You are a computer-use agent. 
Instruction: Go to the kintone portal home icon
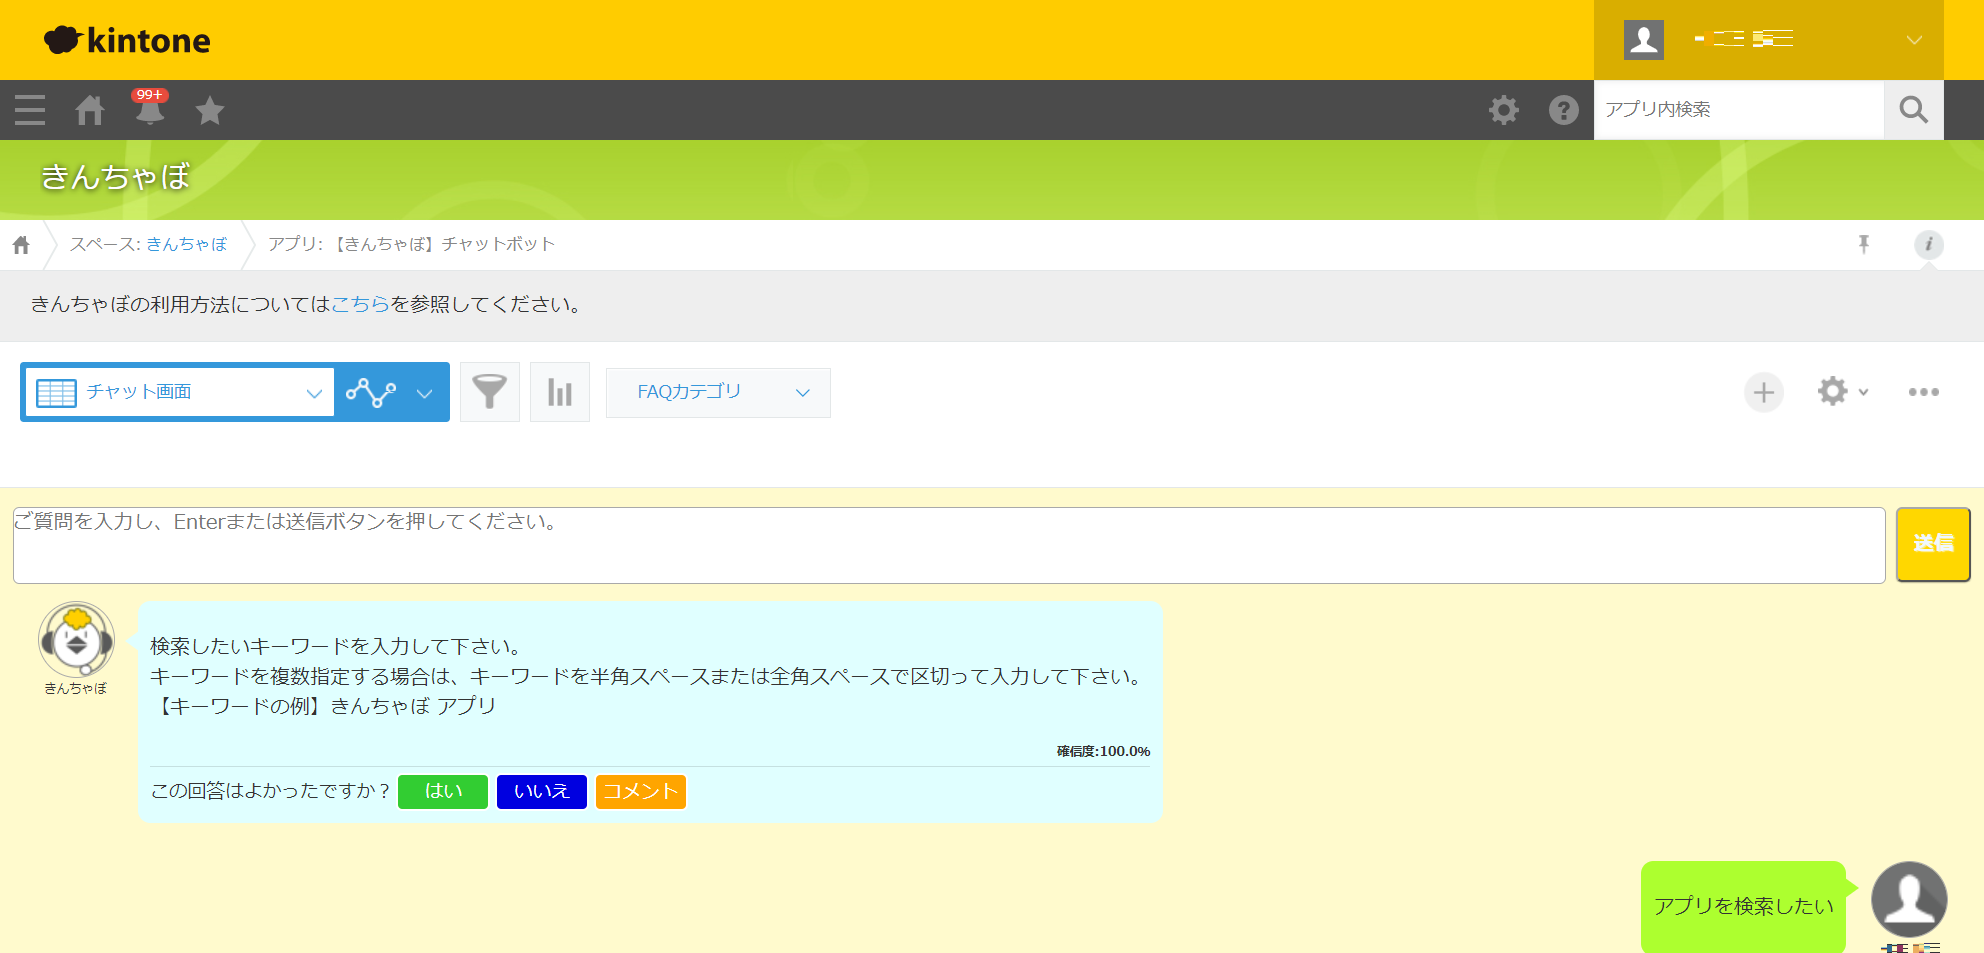90,110
